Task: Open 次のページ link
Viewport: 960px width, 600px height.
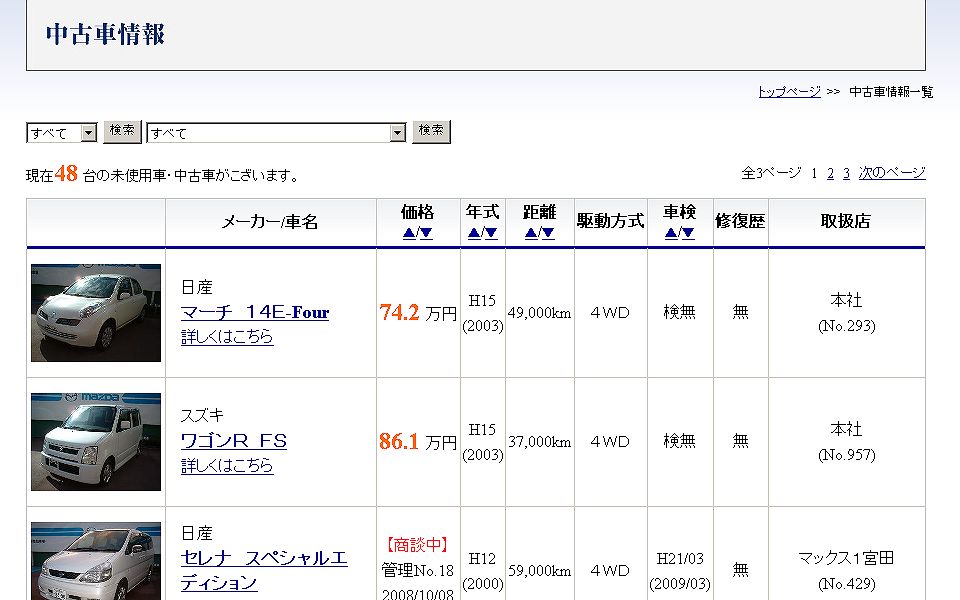Action: coord(892,173)
